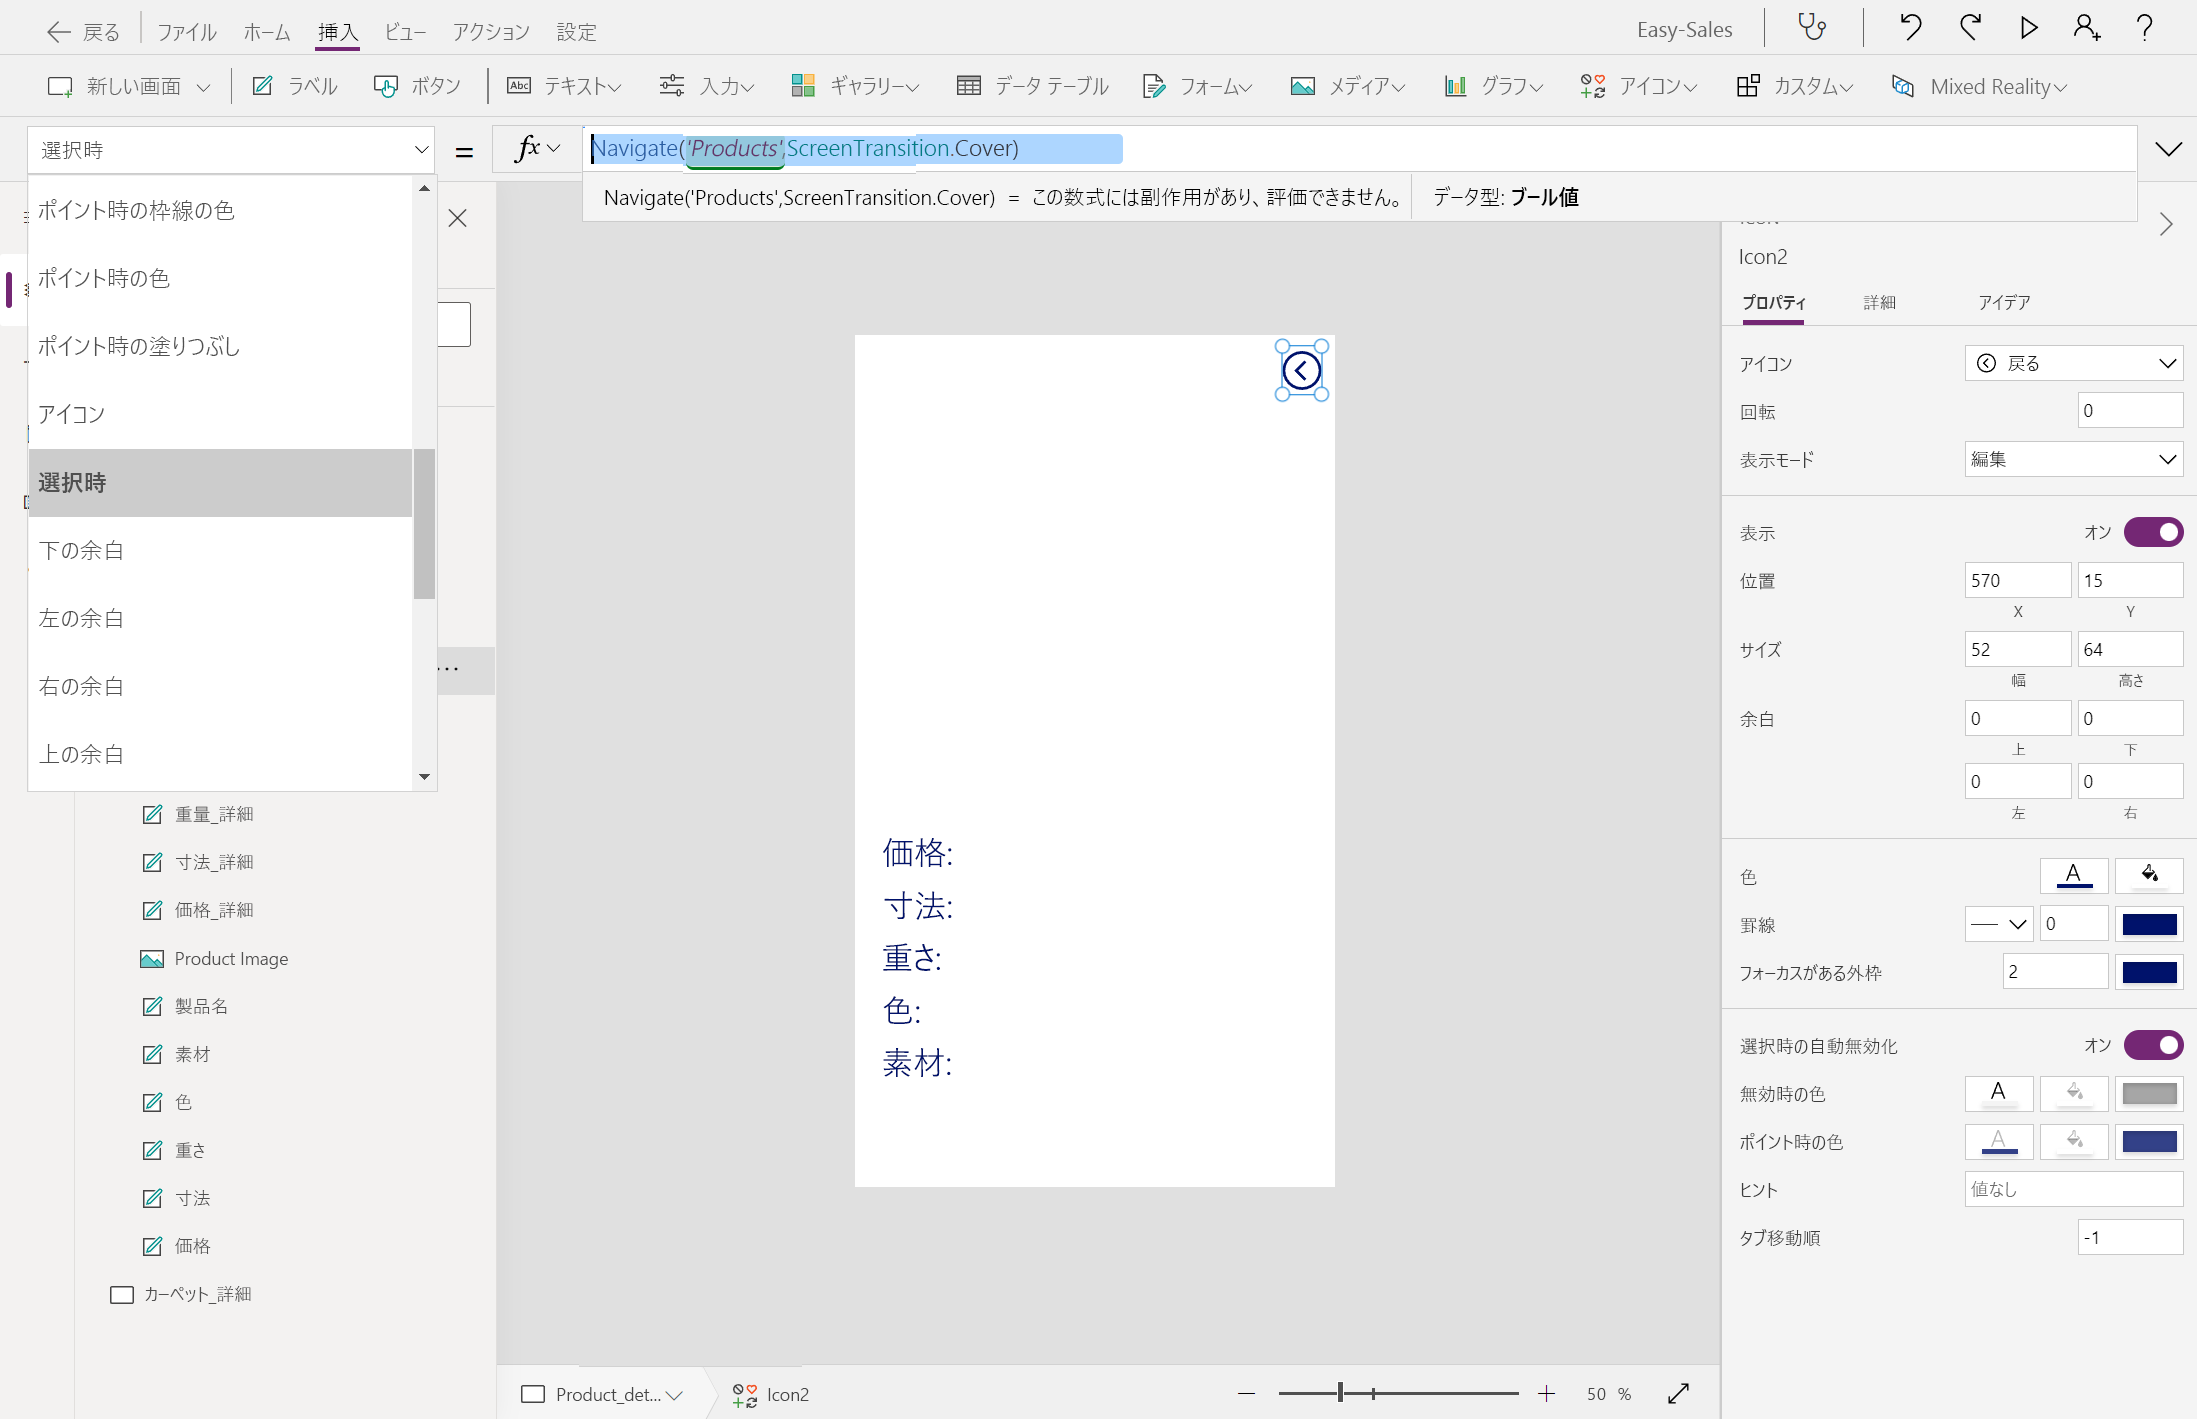This screenshot has width=2197, height=1419.
Task: Click the Undo arrow icon
Action: tap(1910, 28)
